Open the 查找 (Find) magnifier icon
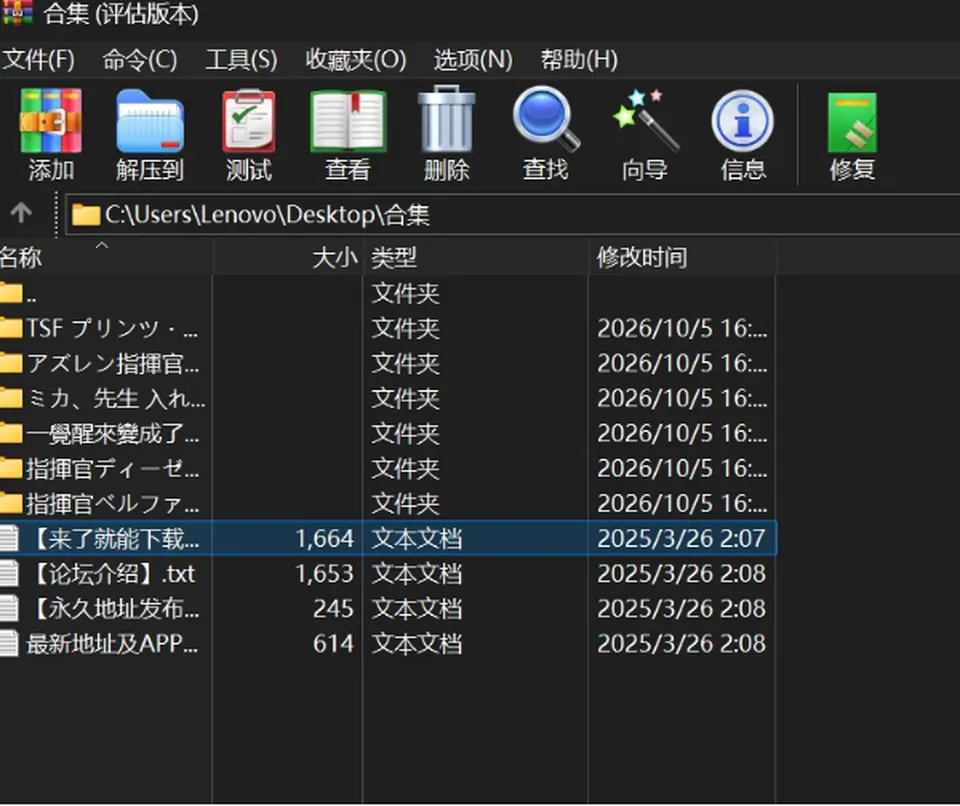 pos(546,119)
